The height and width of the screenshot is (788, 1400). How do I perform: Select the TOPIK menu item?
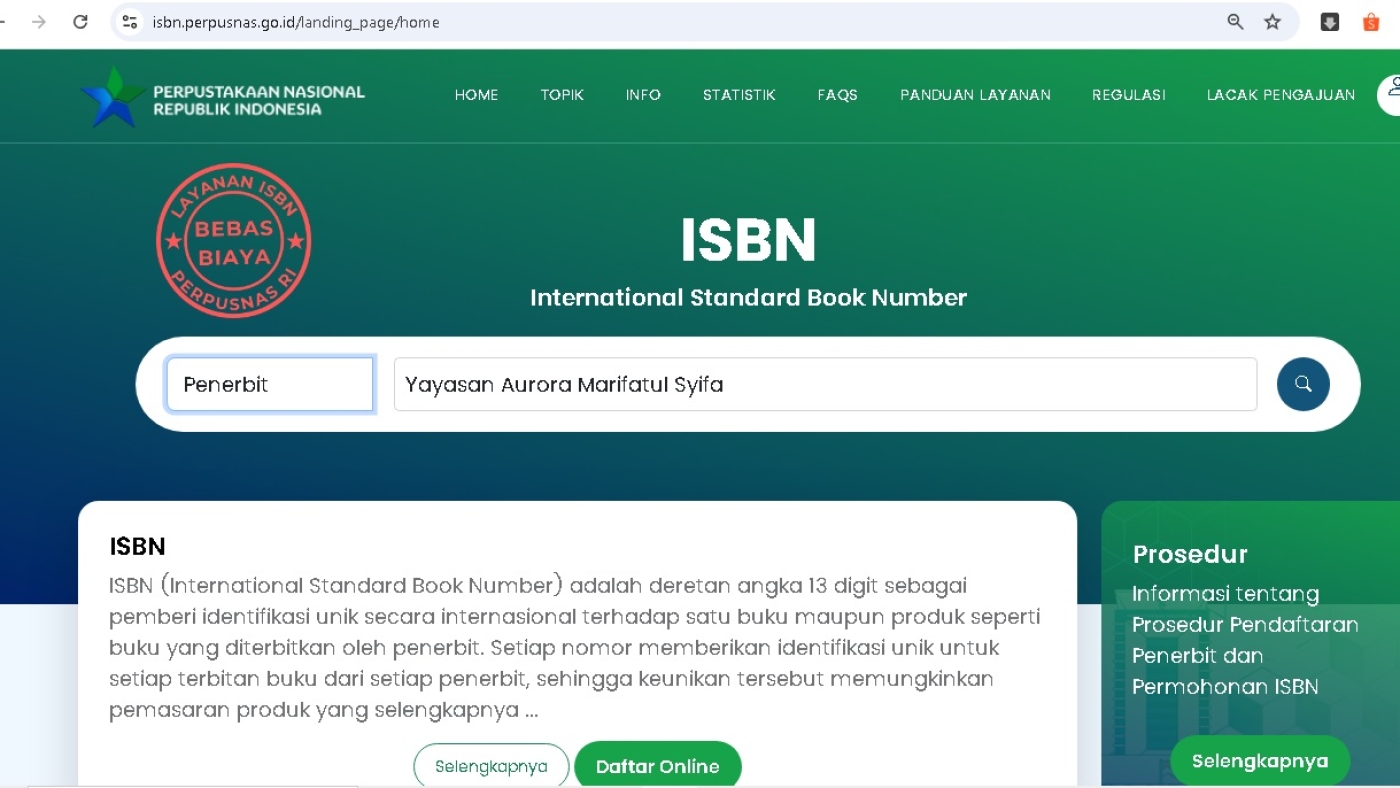[x=562, y=95]
